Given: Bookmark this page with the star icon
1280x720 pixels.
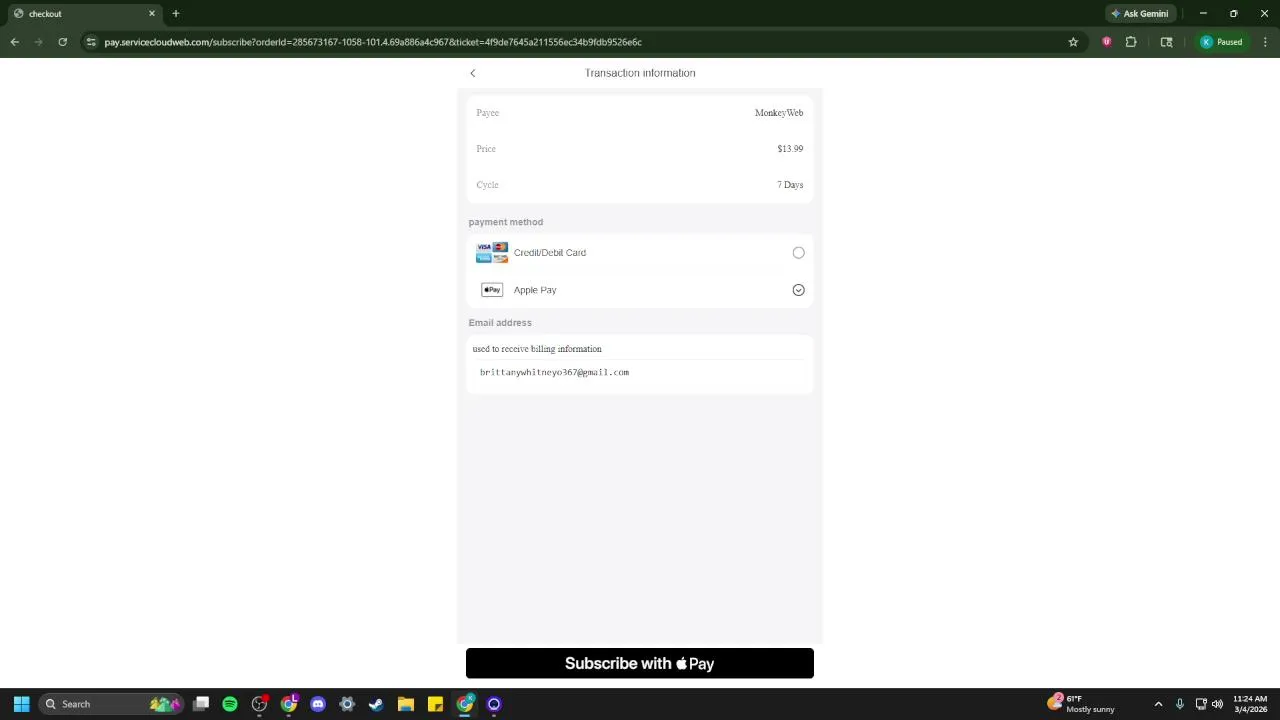Looking at the screenshot, I should point(1073,42).
